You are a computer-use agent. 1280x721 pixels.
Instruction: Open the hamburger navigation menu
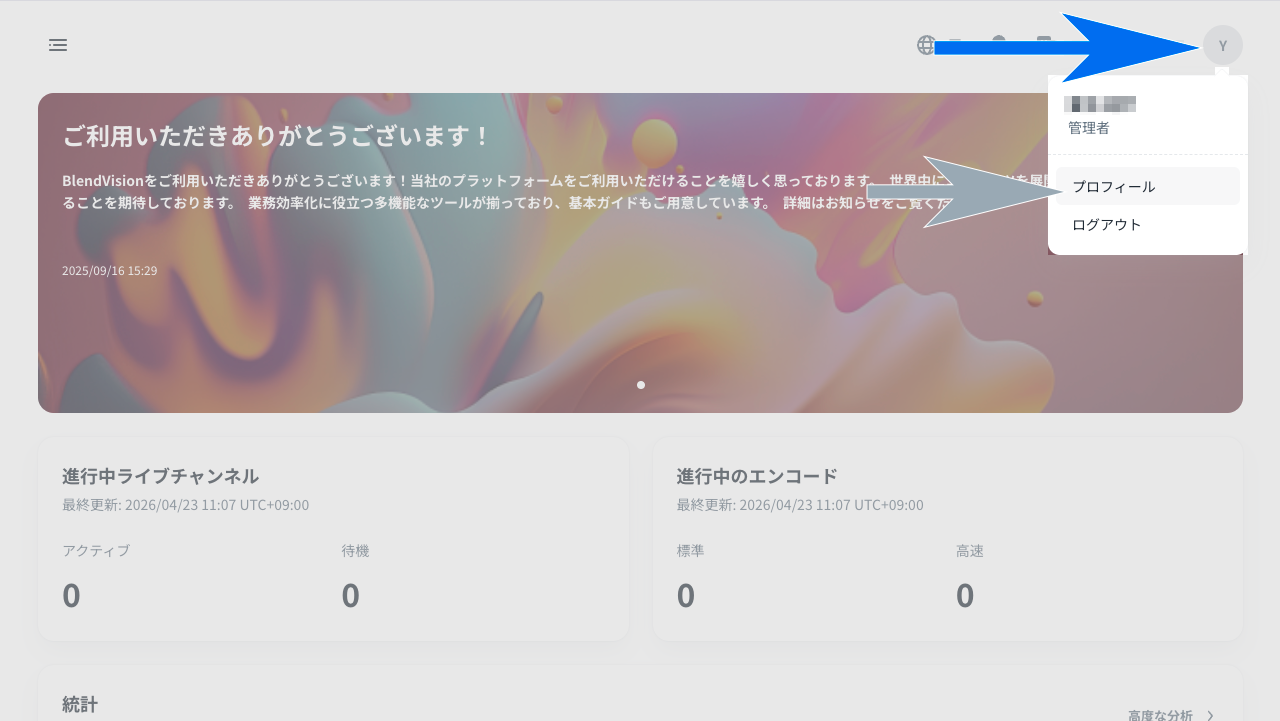coord(58,45)
